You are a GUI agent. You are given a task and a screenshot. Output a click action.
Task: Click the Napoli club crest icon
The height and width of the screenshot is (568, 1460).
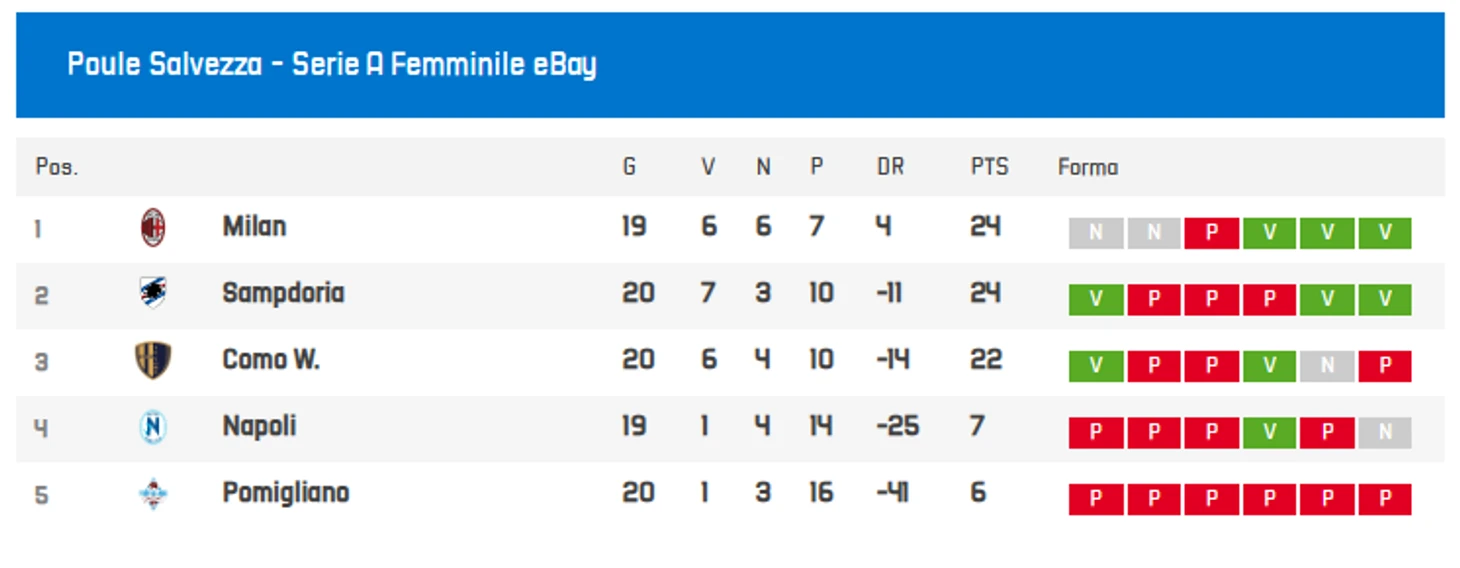(153, 427)
